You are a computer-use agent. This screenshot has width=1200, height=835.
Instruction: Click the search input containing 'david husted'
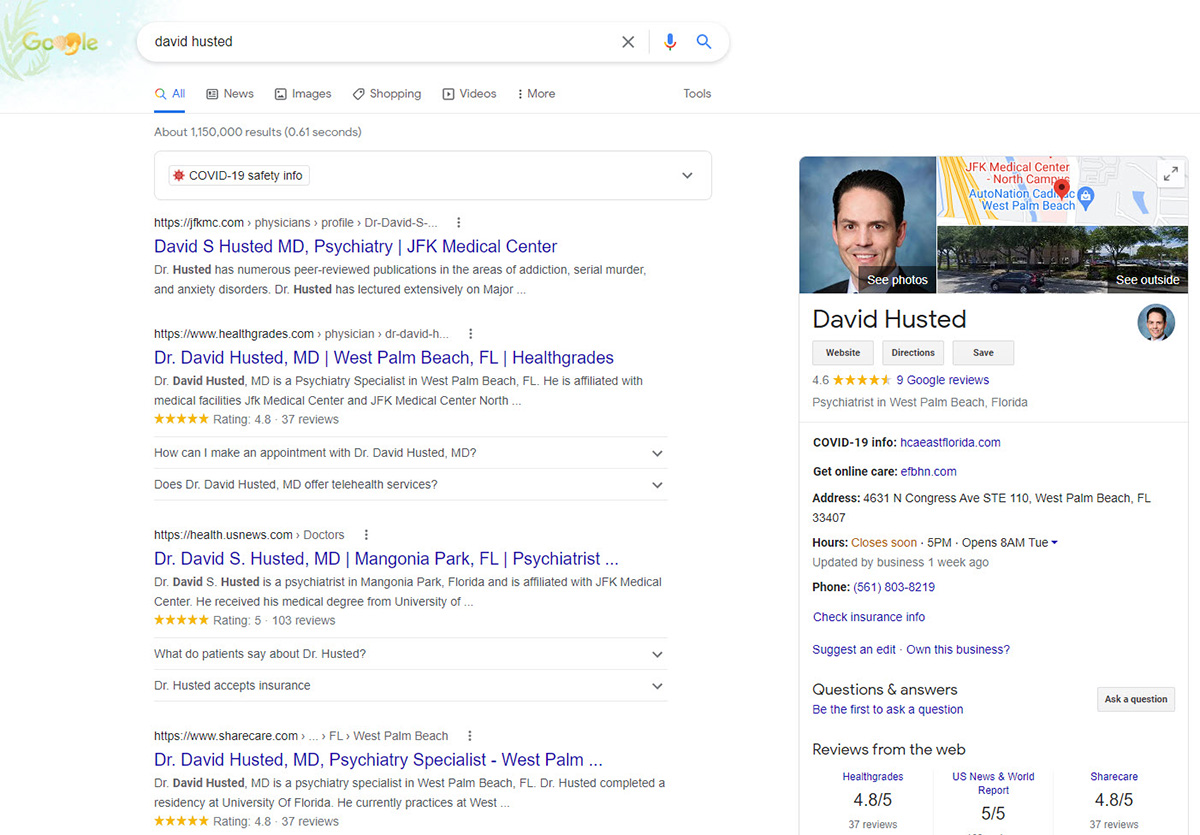pyautogui.click(x=380, y=42)
